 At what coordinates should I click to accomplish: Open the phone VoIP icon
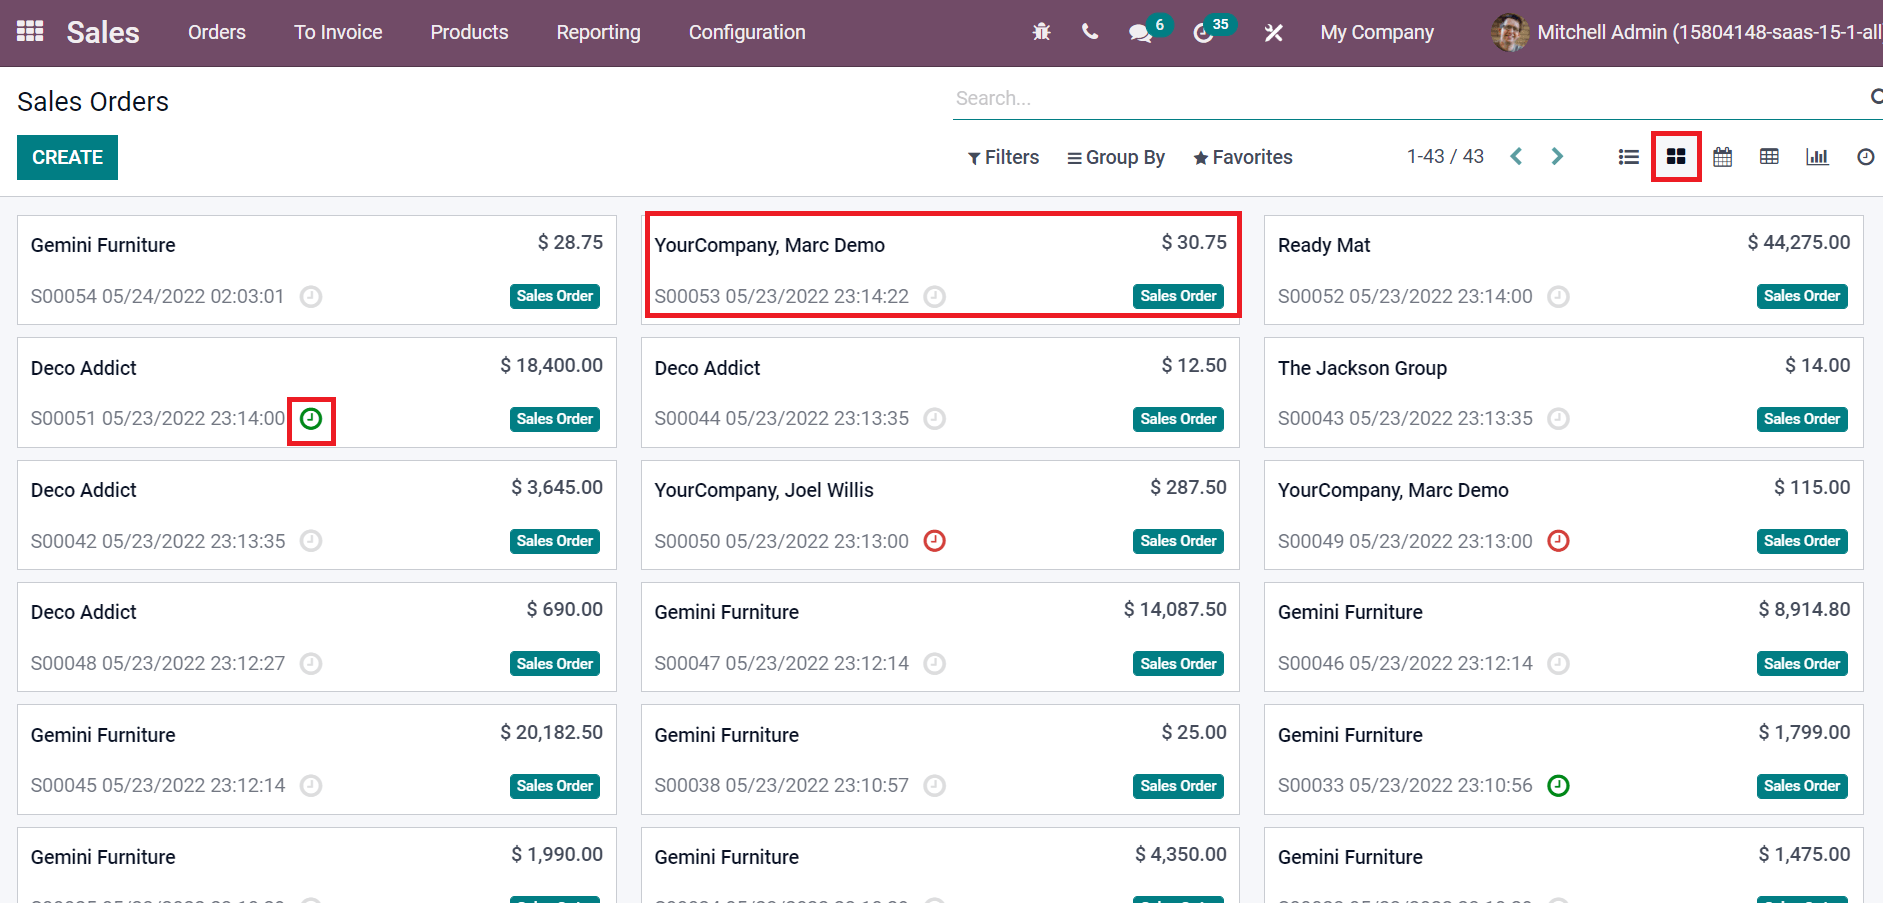click(1090, 32)
